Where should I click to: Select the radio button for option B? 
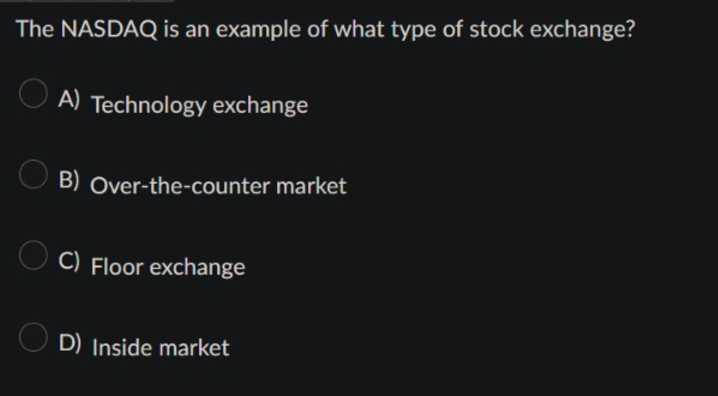click(x=33, y=174)
